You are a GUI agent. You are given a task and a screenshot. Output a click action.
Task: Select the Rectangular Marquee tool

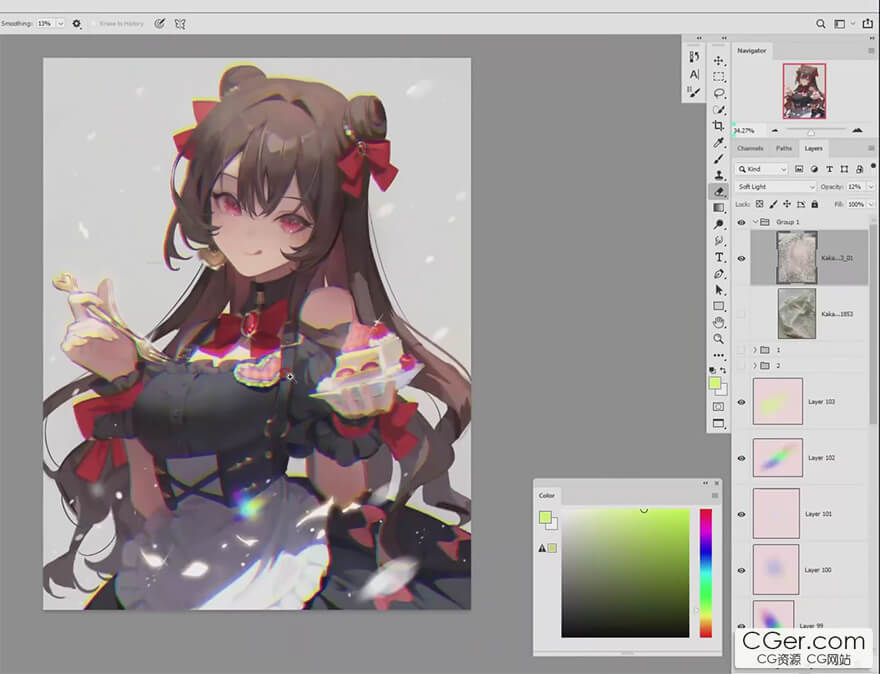718,77
